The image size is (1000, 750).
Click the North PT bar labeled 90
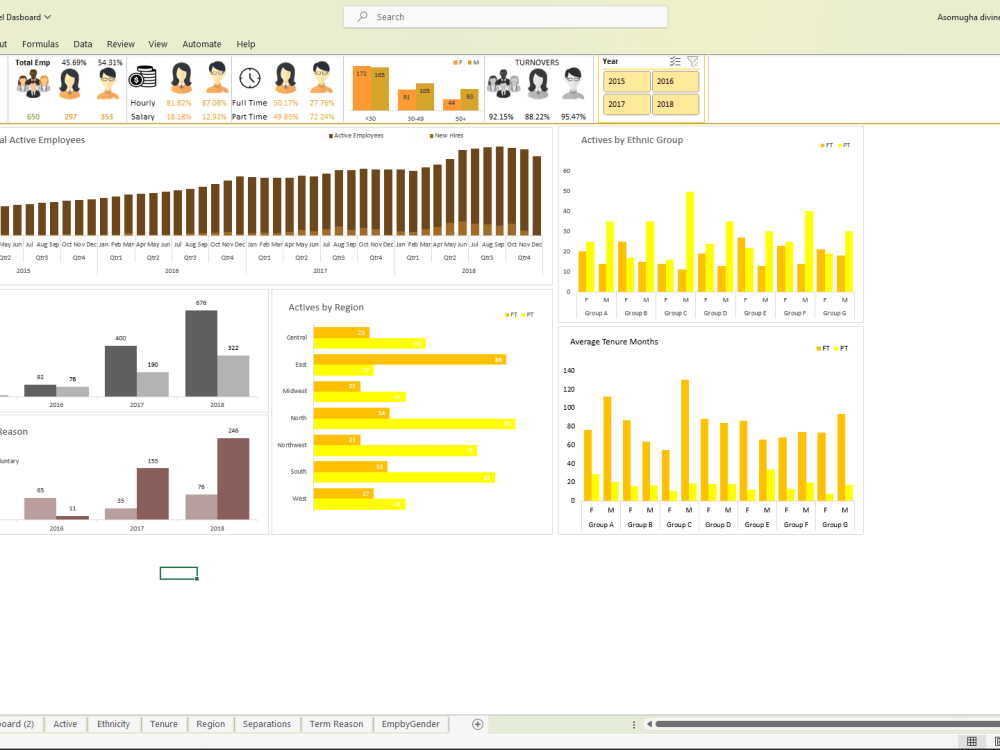[x=415, y=423]
